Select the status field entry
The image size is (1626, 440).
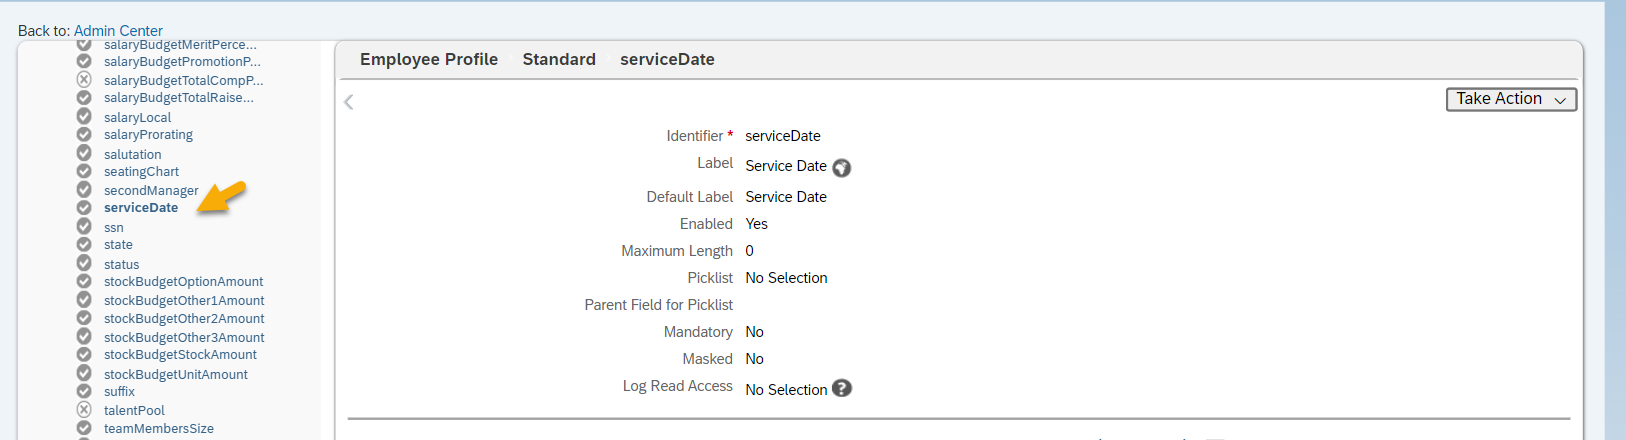(121, 265)
